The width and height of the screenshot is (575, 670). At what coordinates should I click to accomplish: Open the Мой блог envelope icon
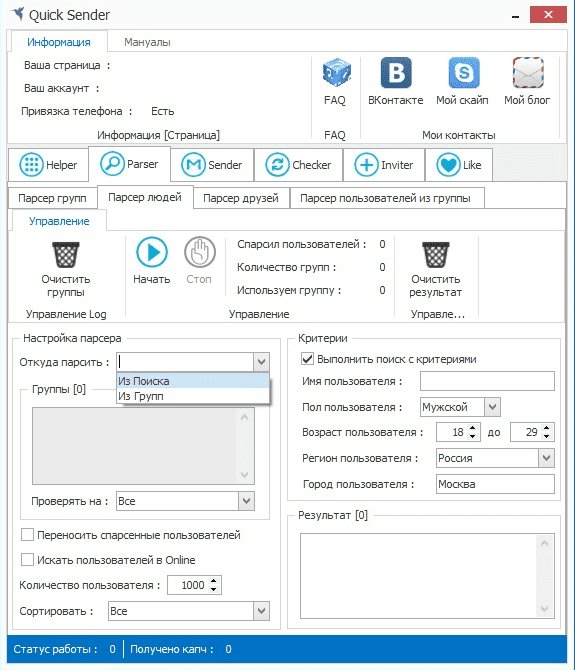[x=528, y=72]
